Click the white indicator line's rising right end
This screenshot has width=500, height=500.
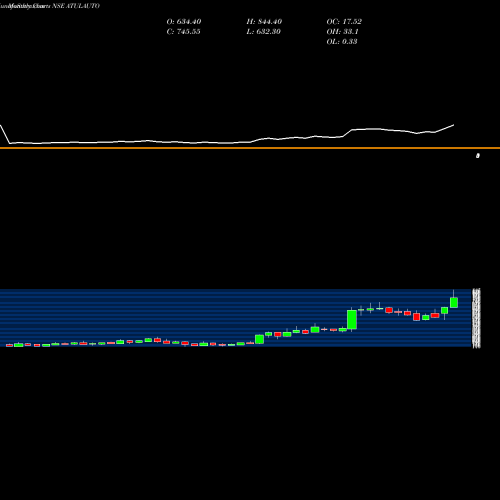(453, 125)
